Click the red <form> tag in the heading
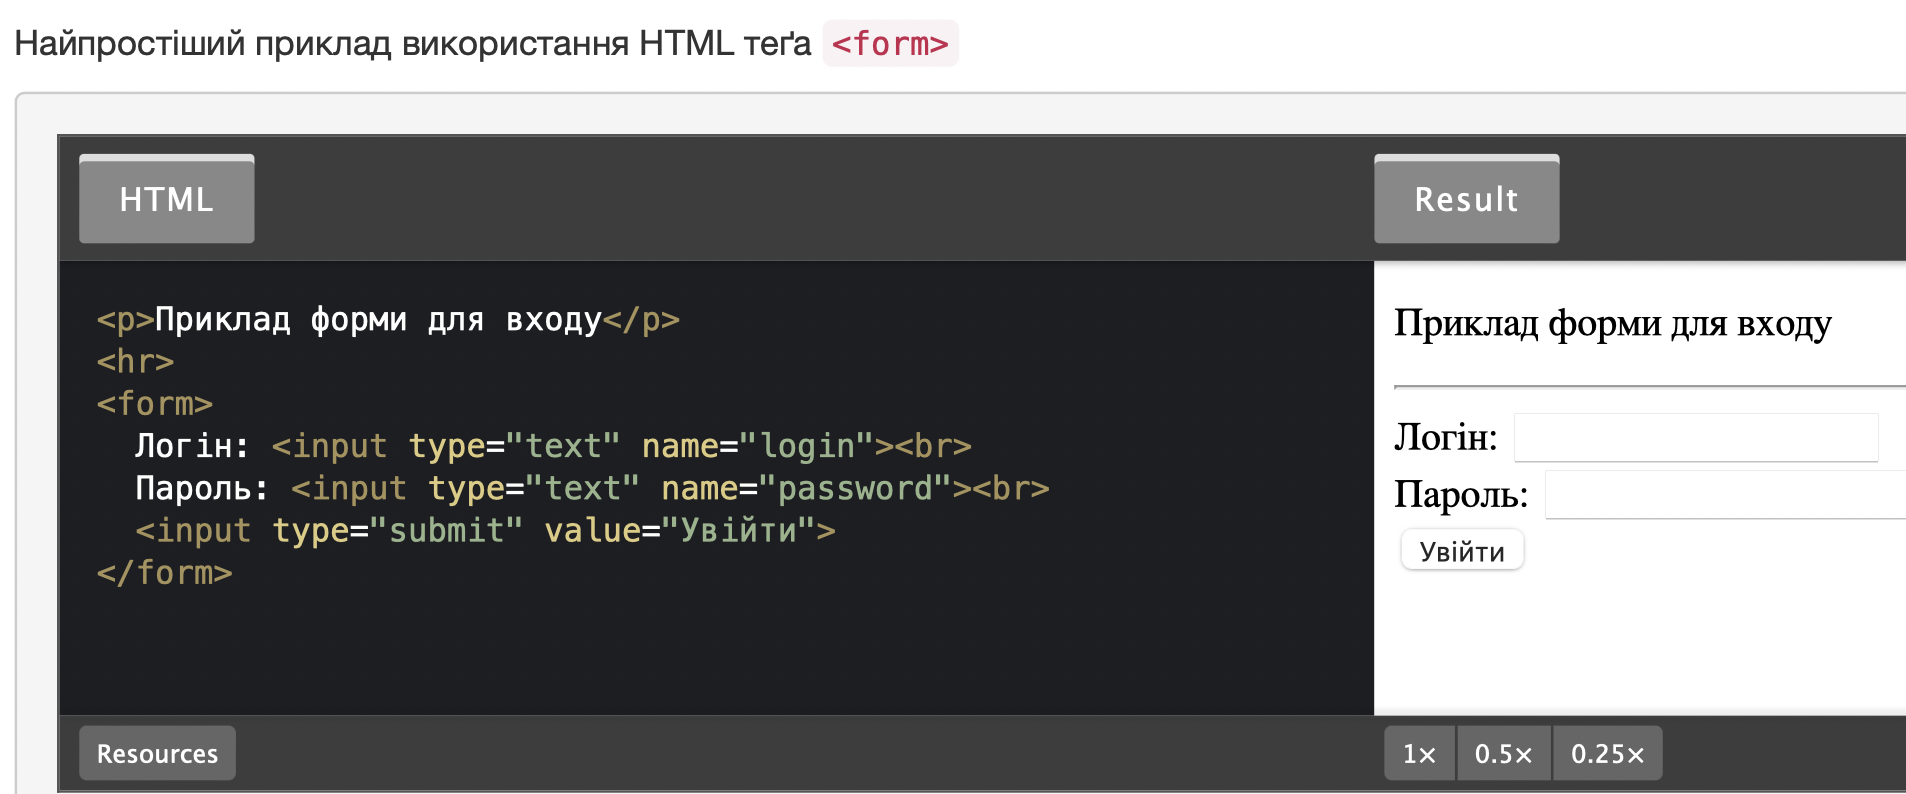 [890, 44]
